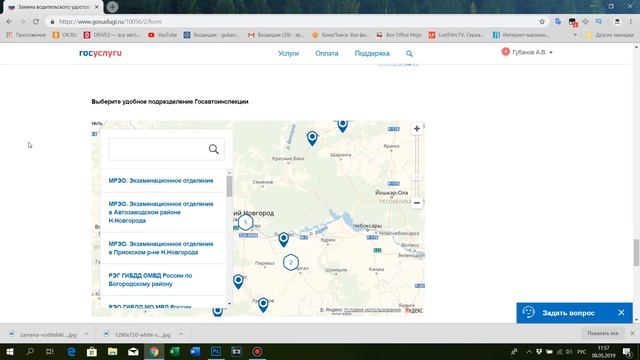
Task: Bookmark this page with star icon
Action: (x=542, y=22)
